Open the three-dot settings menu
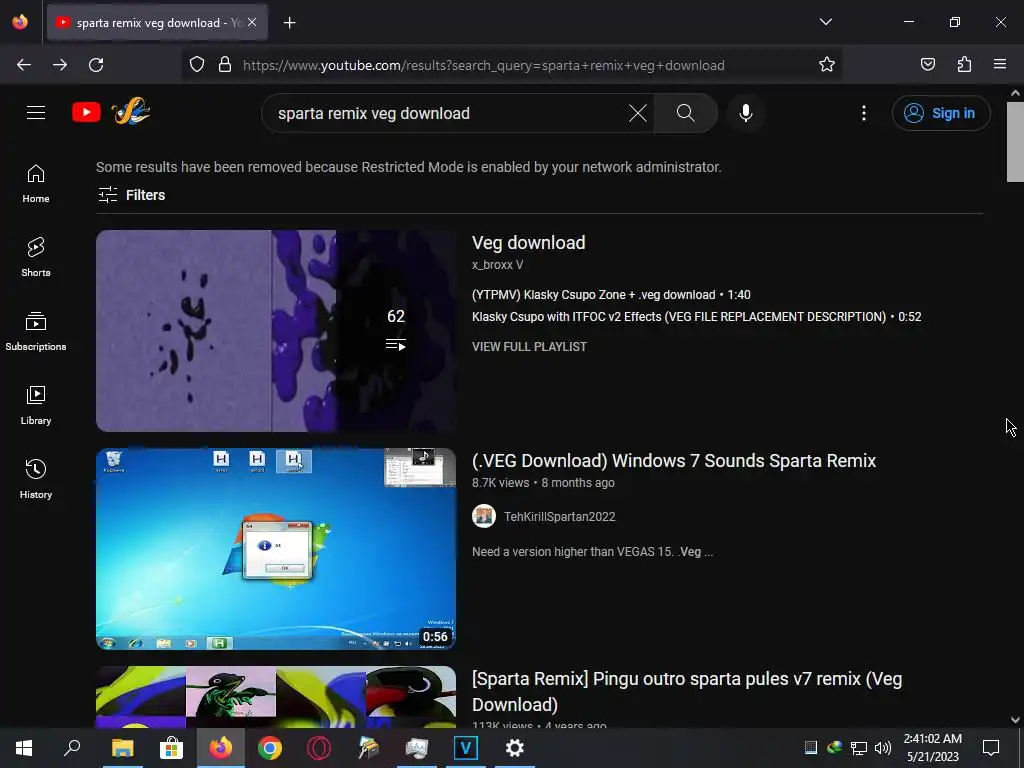Screen dimensions: 1024x768 point(863,113)
